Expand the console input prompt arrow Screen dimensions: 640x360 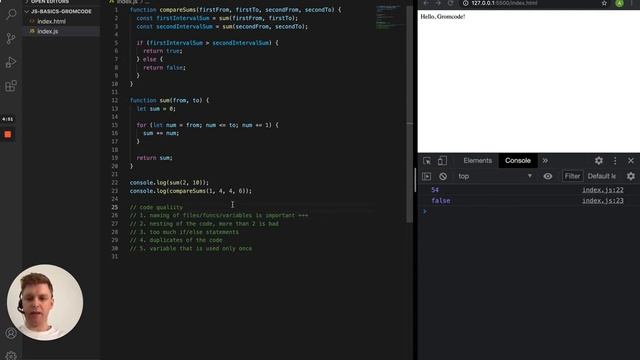click(x=425, y=211)
